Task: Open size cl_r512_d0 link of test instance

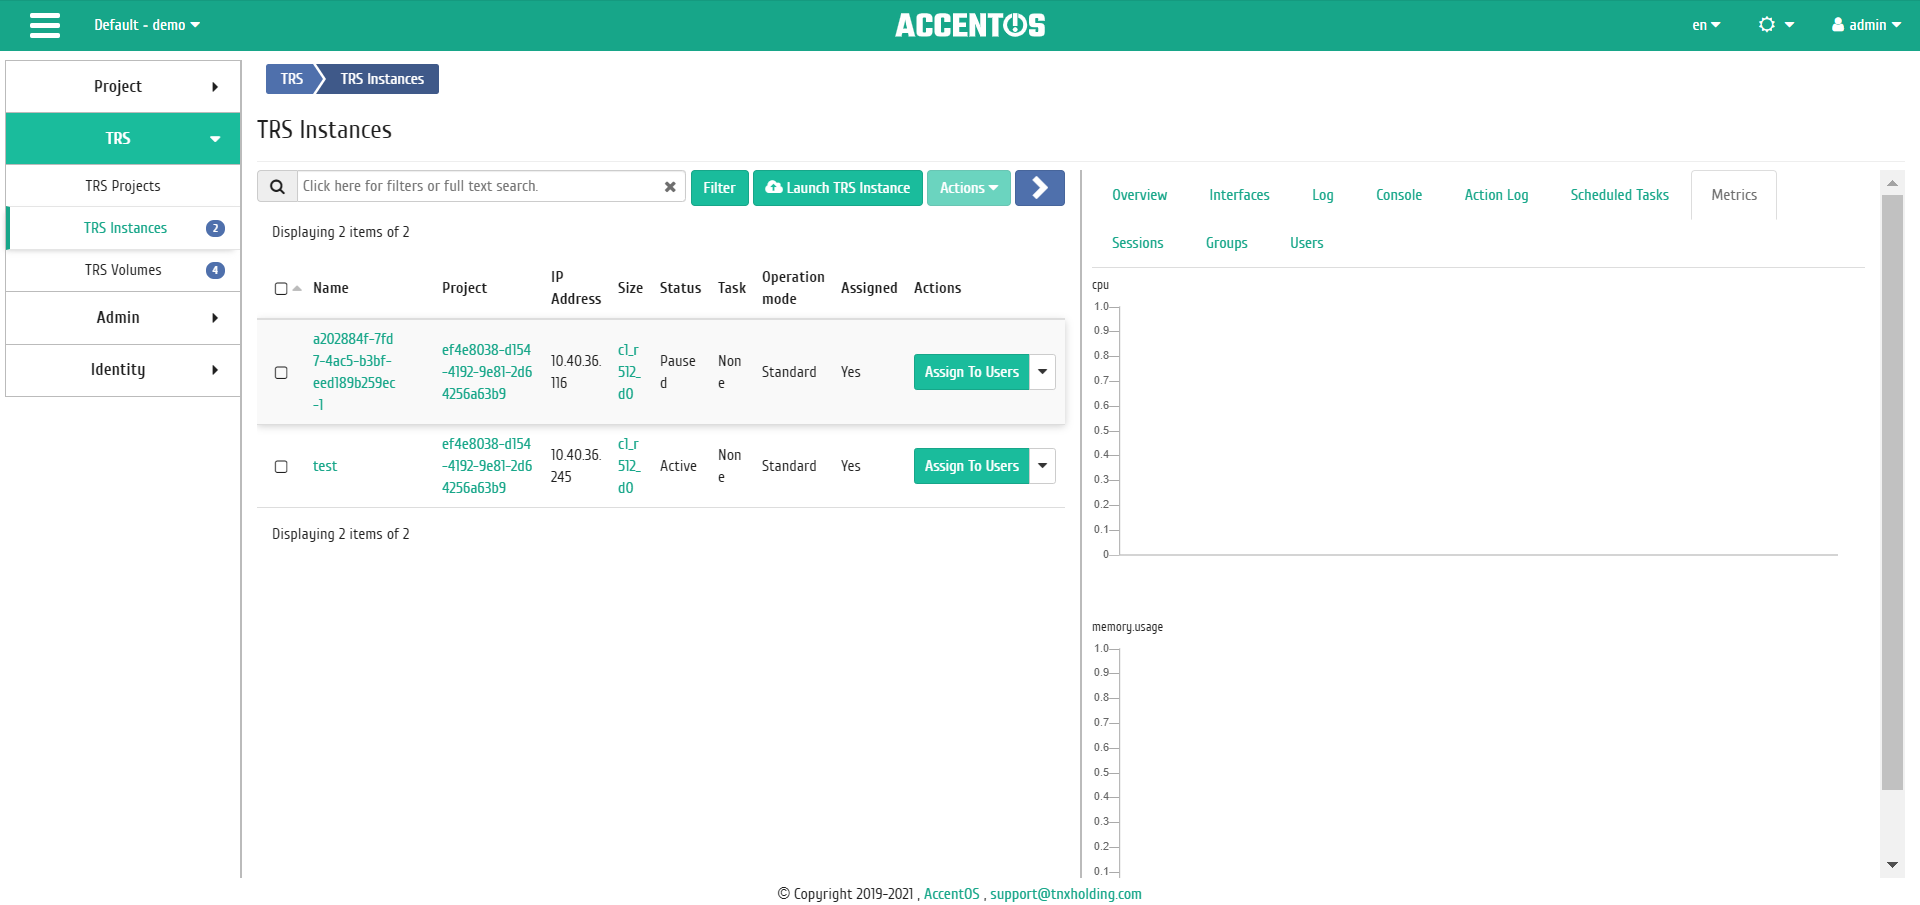Action: pos(629,466)
